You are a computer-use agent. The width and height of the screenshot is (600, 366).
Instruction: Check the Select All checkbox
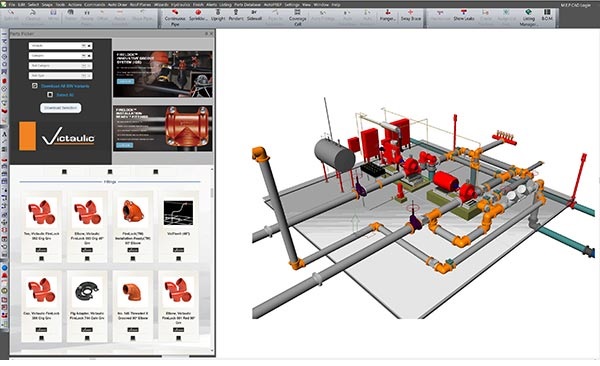(x=50, y=95)
